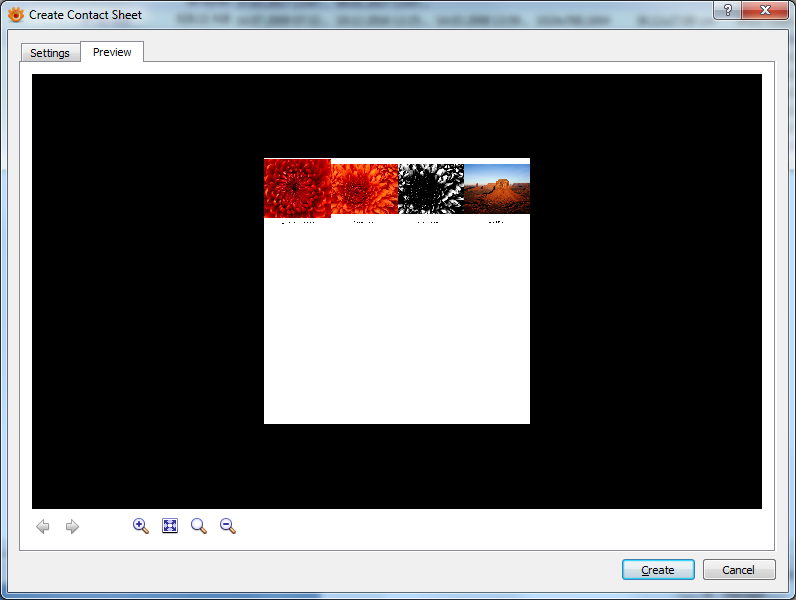The height and width of the screenshot is (600, 796).
Task: Cancel the contact sheet dialog
Action: (x=739, y=570)
